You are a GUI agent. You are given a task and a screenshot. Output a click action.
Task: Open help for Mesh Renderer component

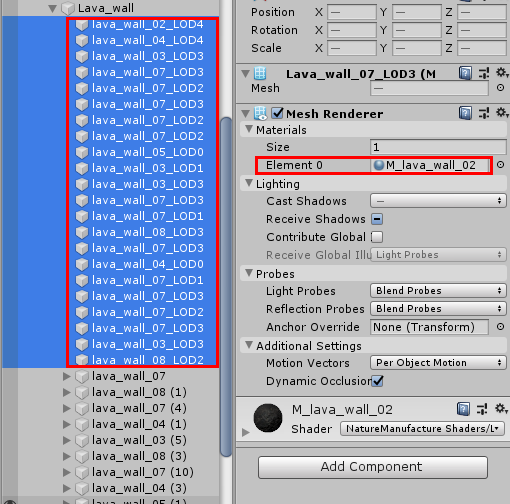465,113
